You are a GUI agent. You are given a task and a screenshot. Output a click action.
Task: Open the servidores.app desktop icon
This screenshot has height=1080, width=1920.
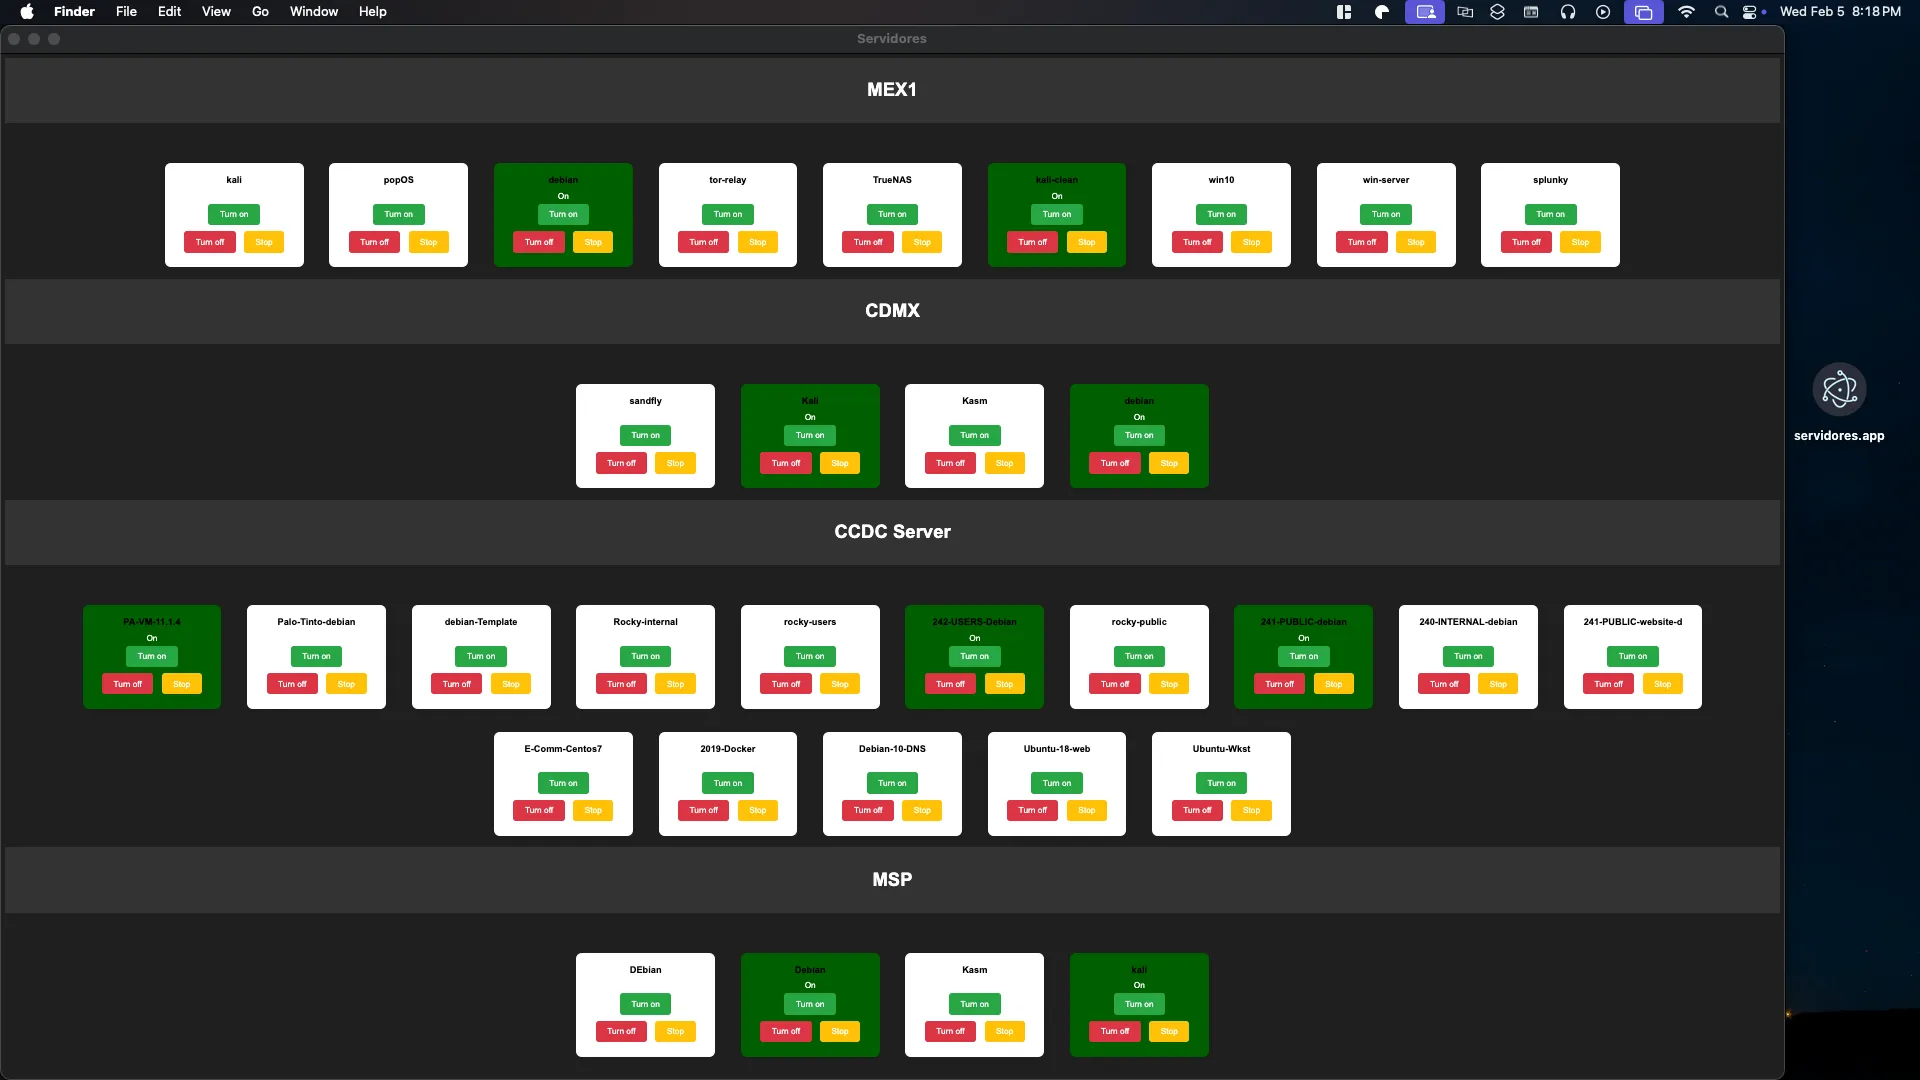coord(1839,390)
